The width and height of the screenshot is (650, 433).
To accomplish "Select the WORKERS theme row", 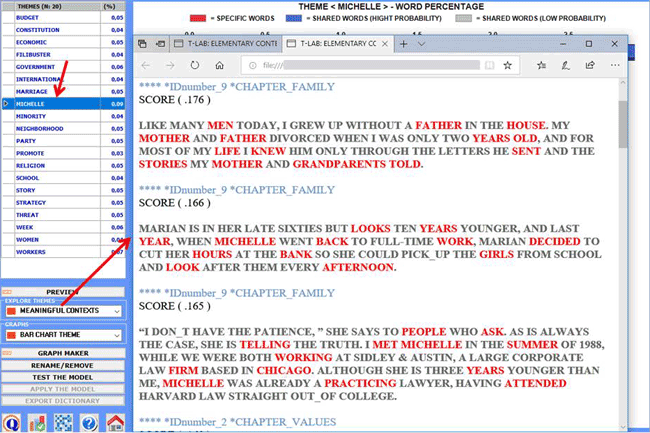I will pyautogui.click(x=63, y=252).
